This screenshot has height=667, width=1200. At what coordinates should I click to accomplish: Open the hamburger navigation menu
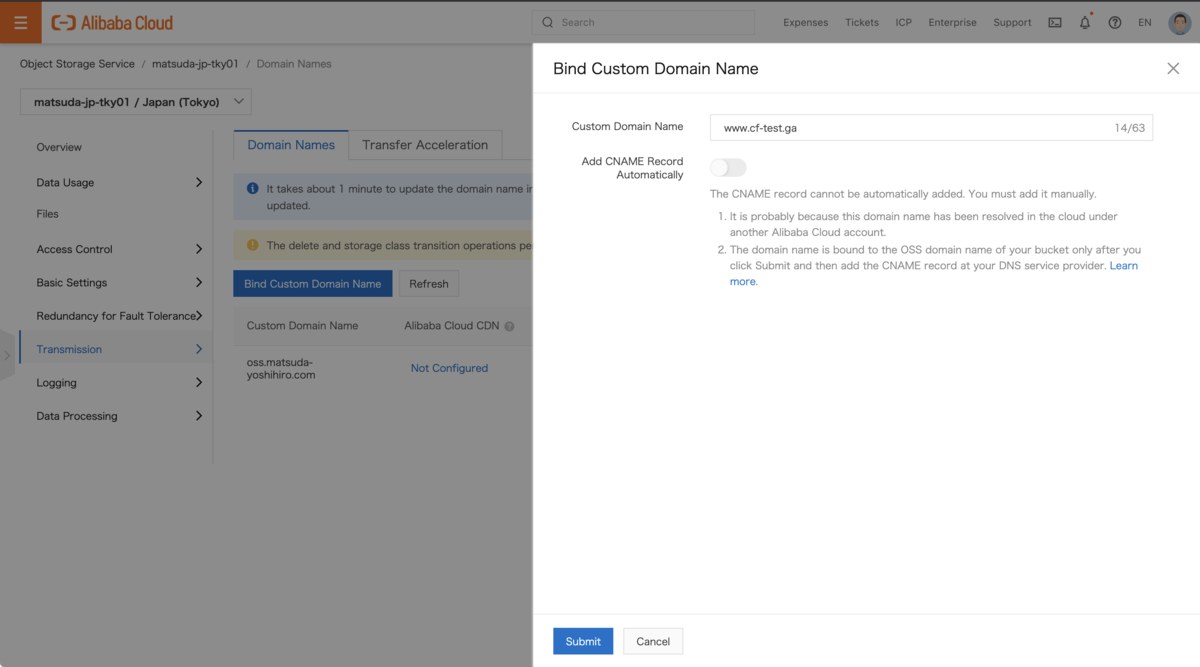pos(20,22)
